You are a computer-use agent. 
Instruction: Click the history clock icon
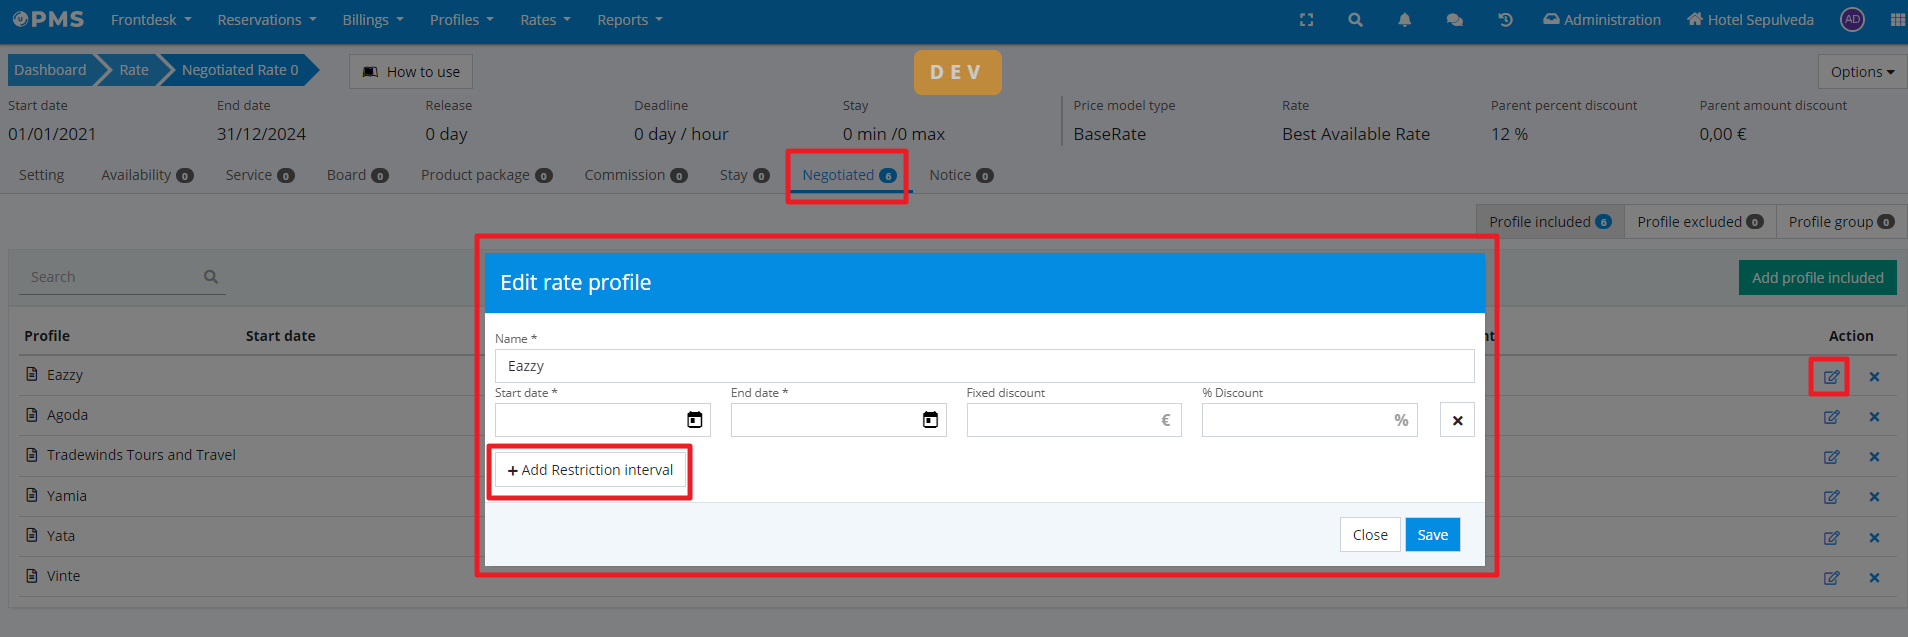[x=1505, y=20]
